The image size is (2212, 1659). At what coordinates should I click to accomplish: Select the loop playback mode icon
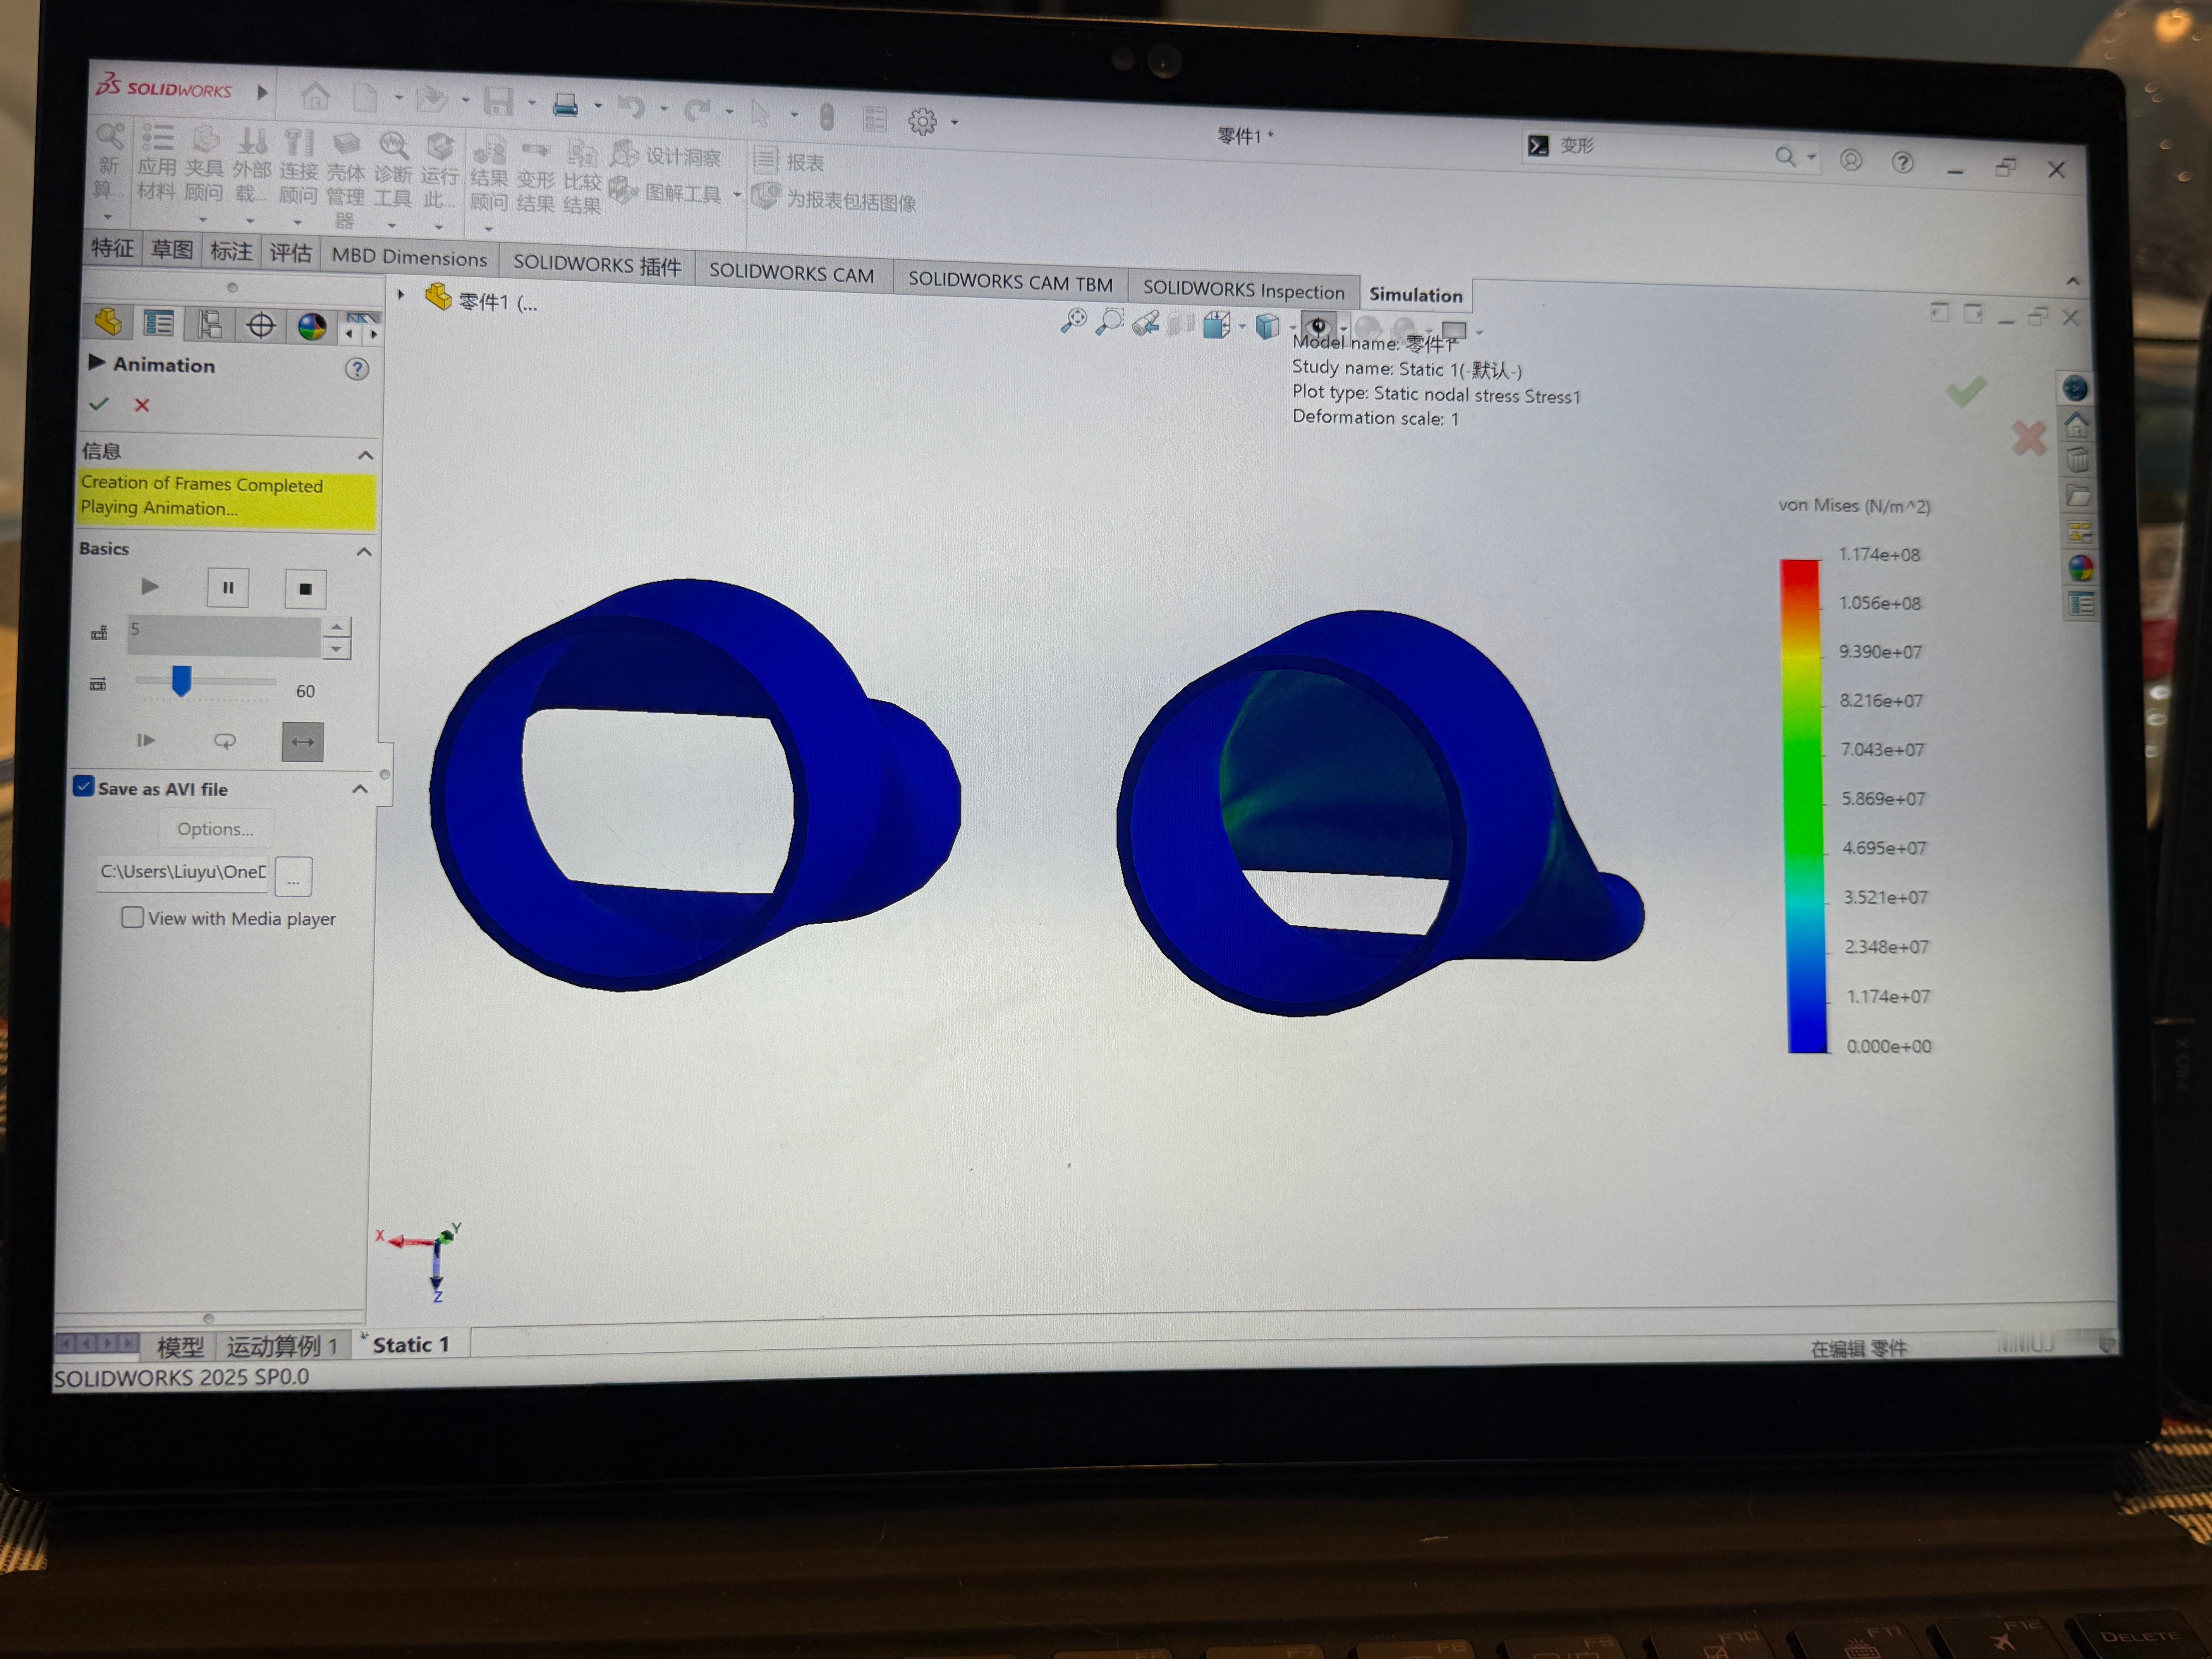pos(225,741)
